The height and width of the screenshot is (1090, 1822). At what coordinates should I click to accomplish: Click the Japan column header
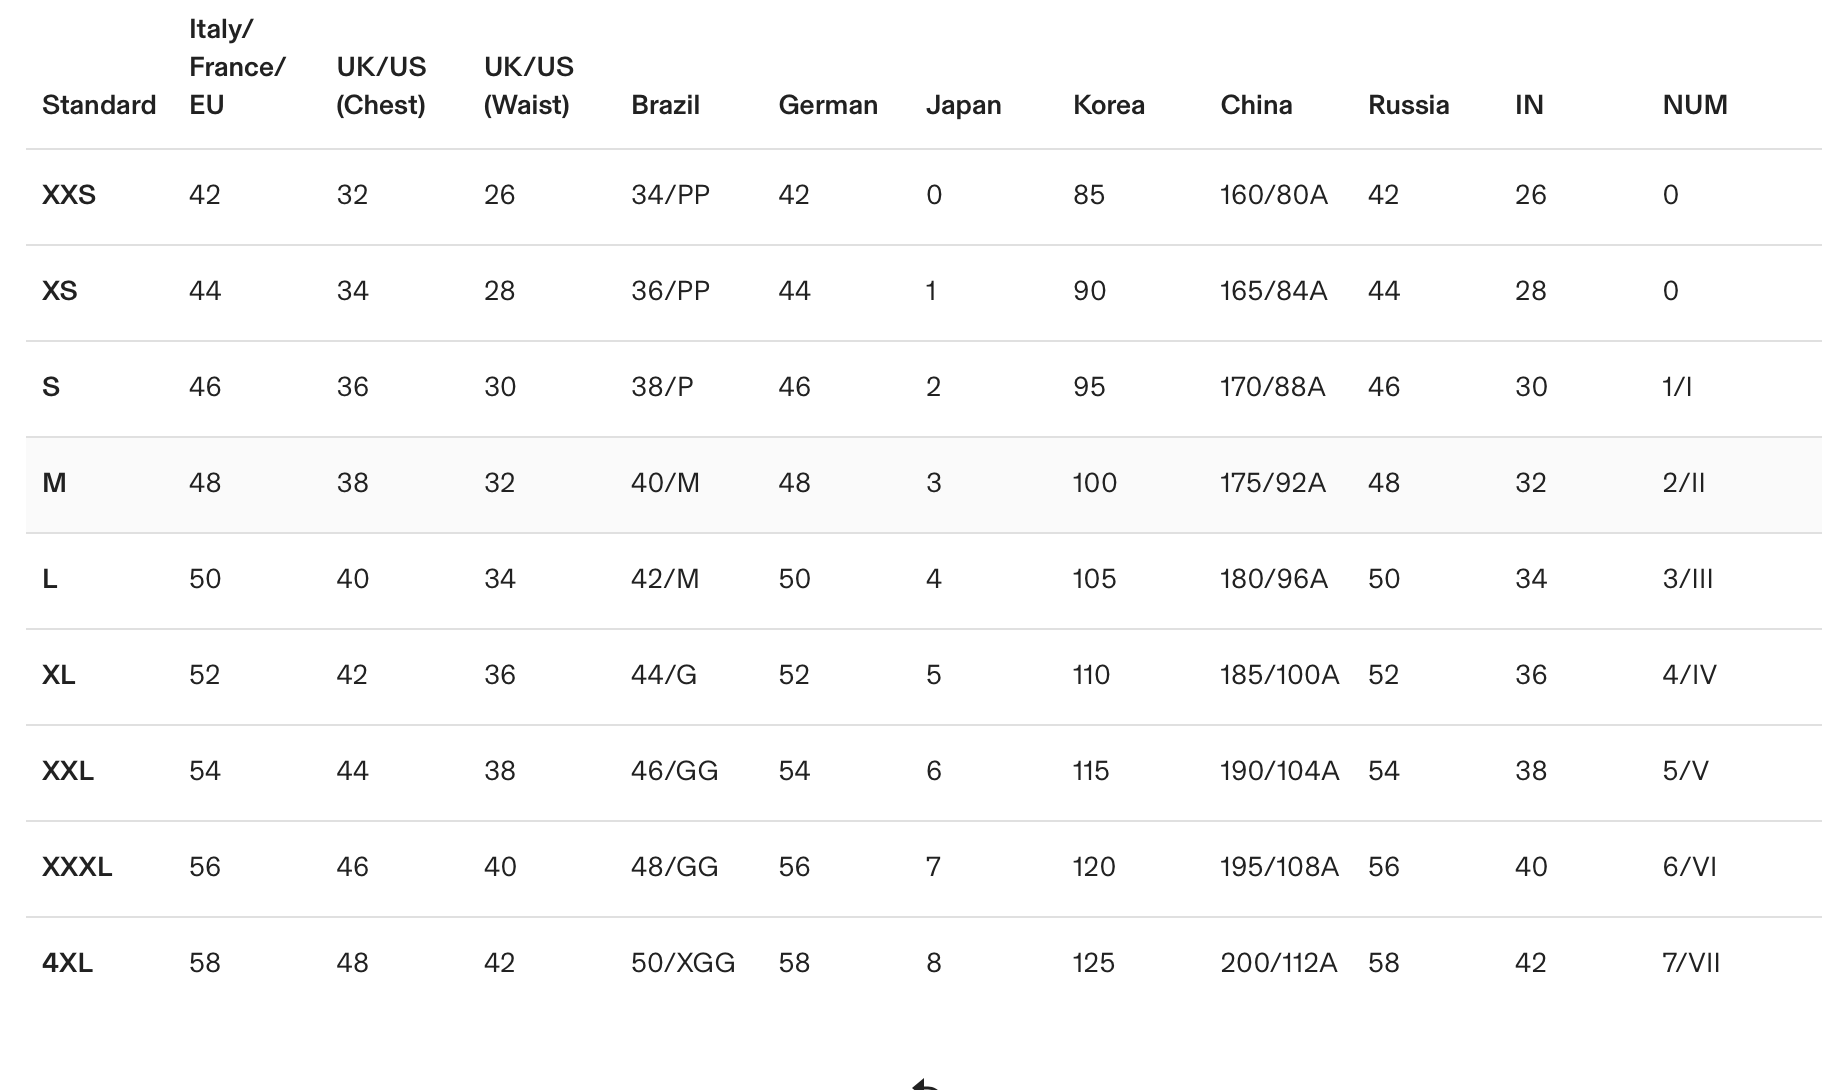point(963,105)
